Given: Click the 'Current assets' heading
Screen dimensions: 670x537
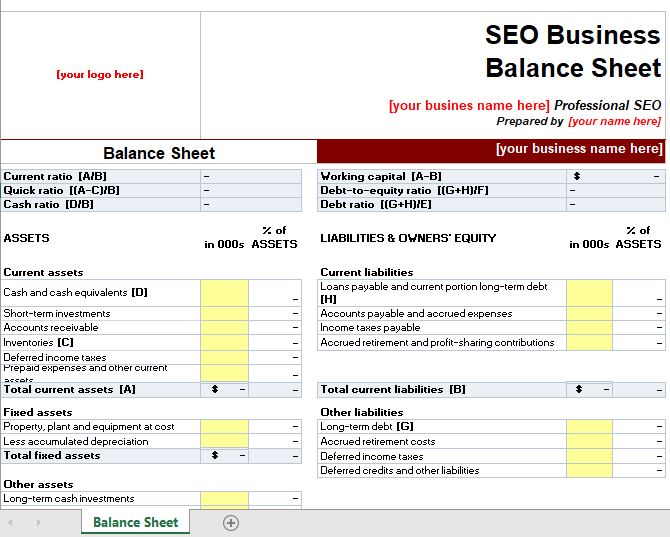Looking at the screenshot, I should coord(43,272).
